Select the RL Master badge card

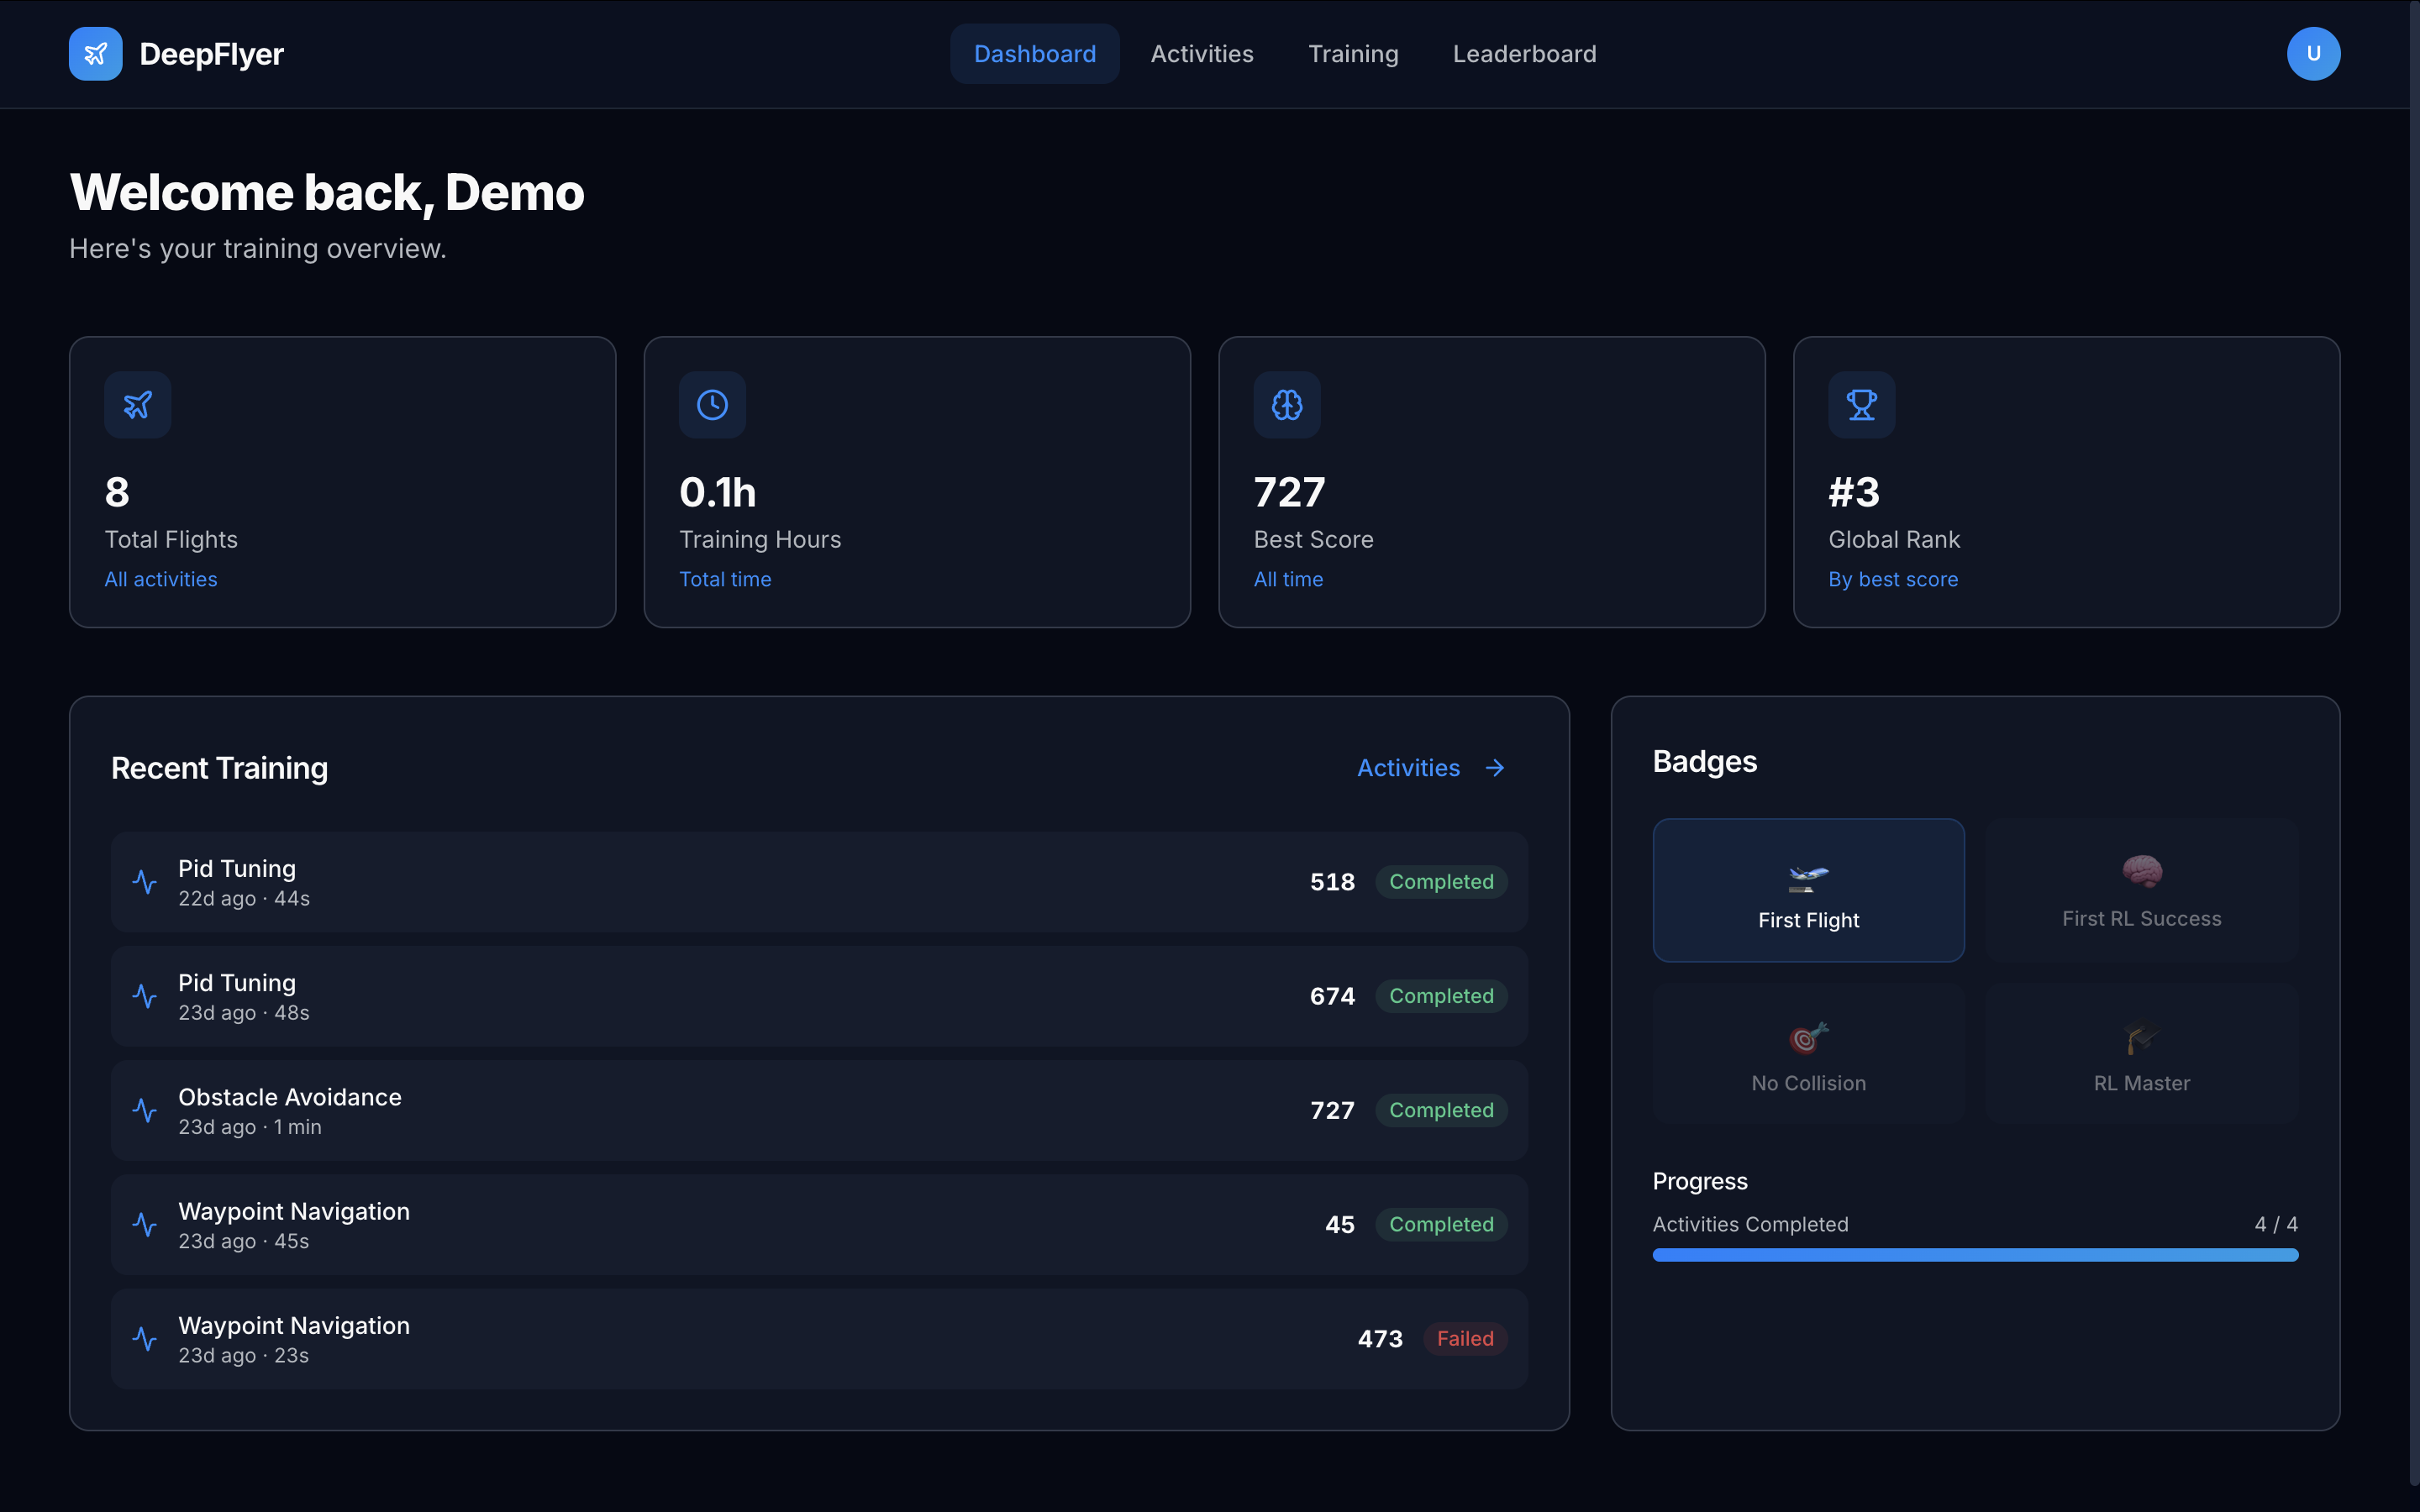click(2142, 1054)
